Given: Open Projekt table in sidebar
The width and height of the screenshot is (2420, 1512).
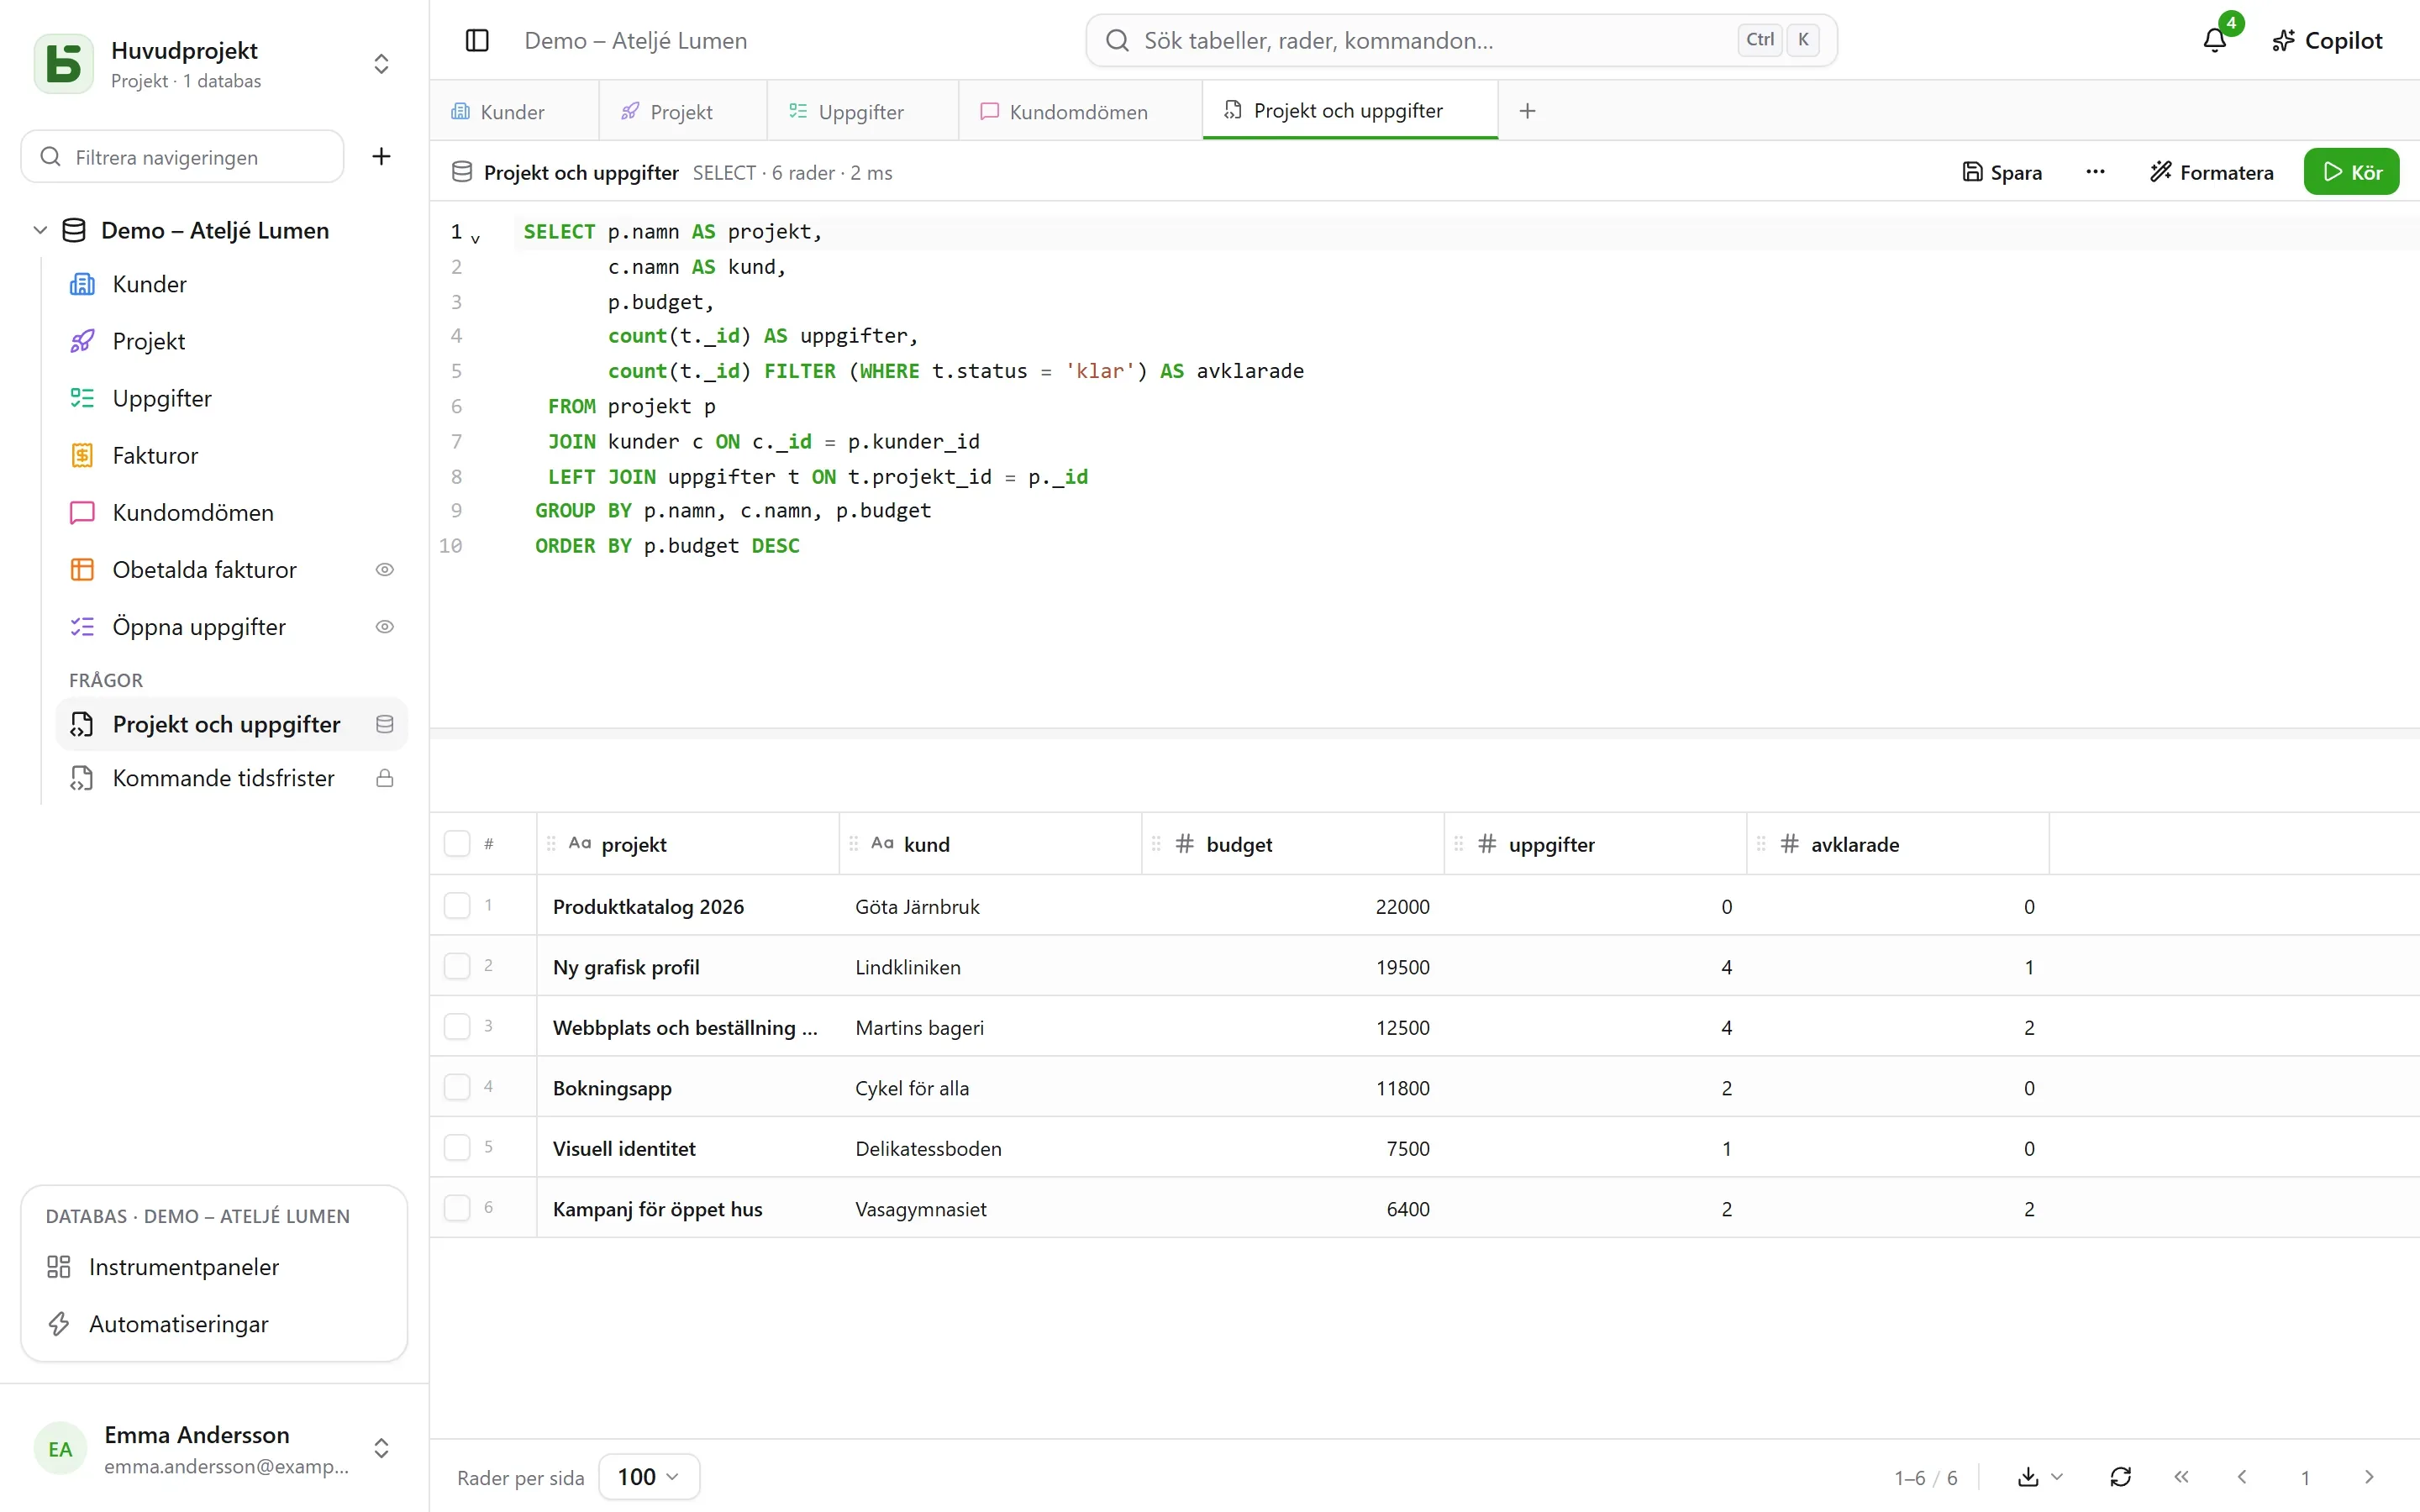Looking at the screenshot, I should pyautogui.click(x=231, y=342).
